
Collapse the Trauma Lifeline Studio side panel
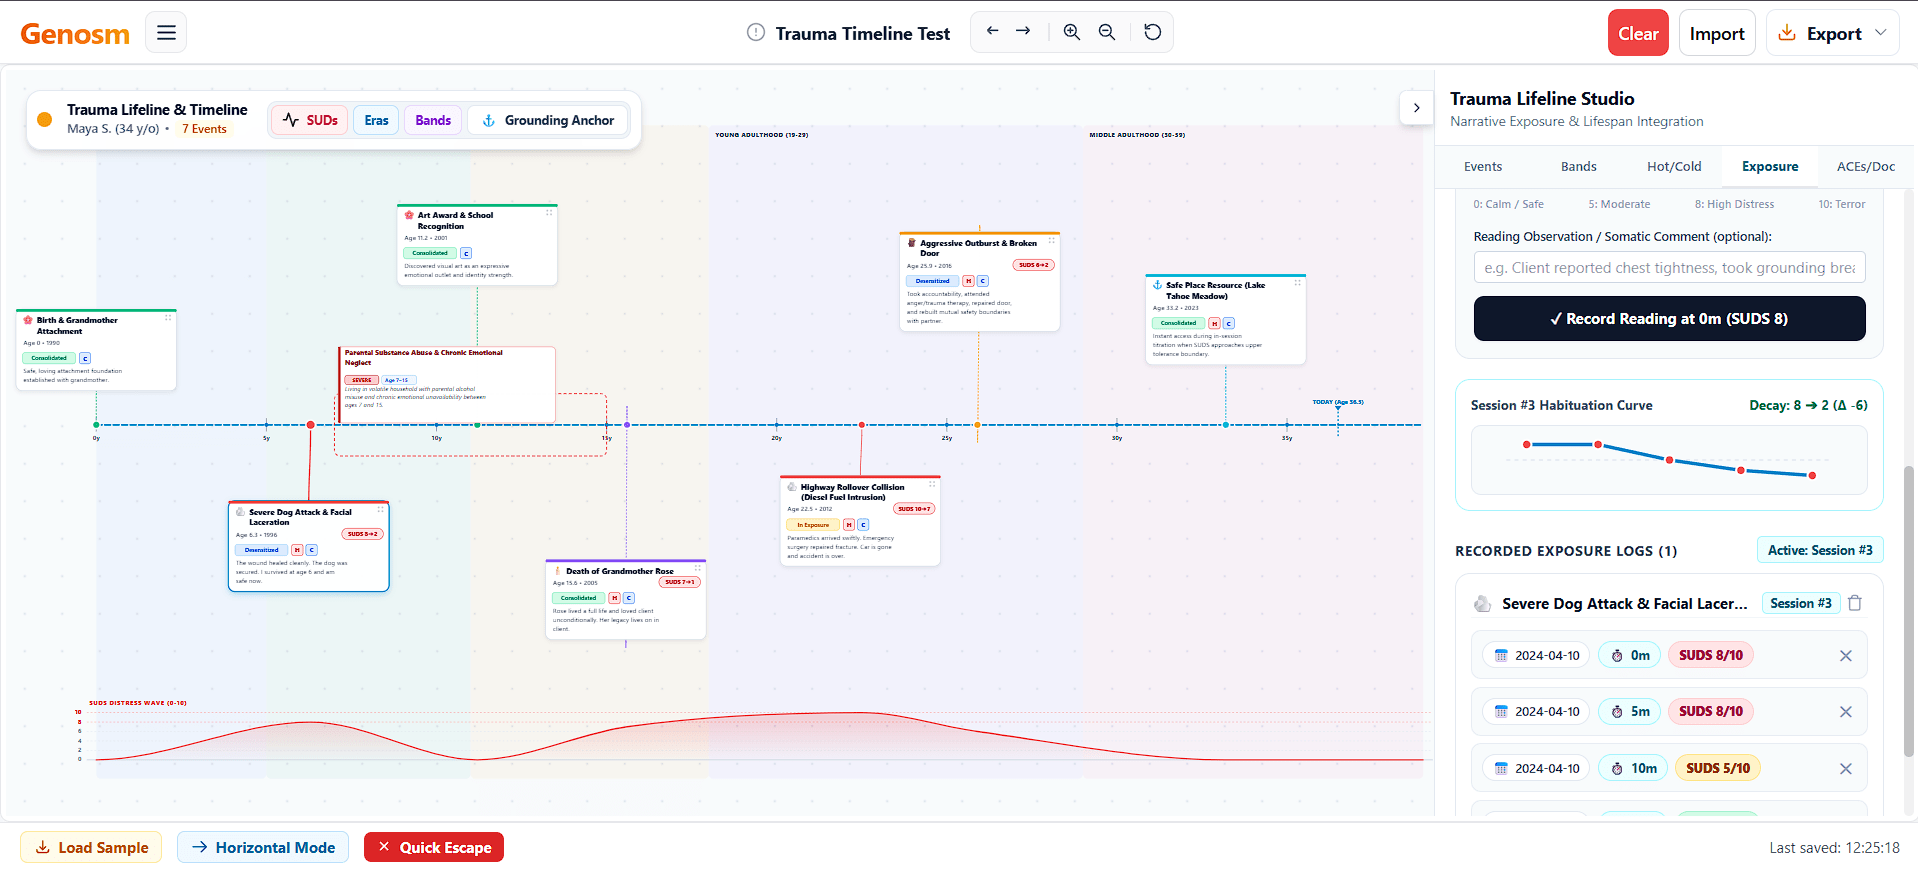coord(1416,108)
